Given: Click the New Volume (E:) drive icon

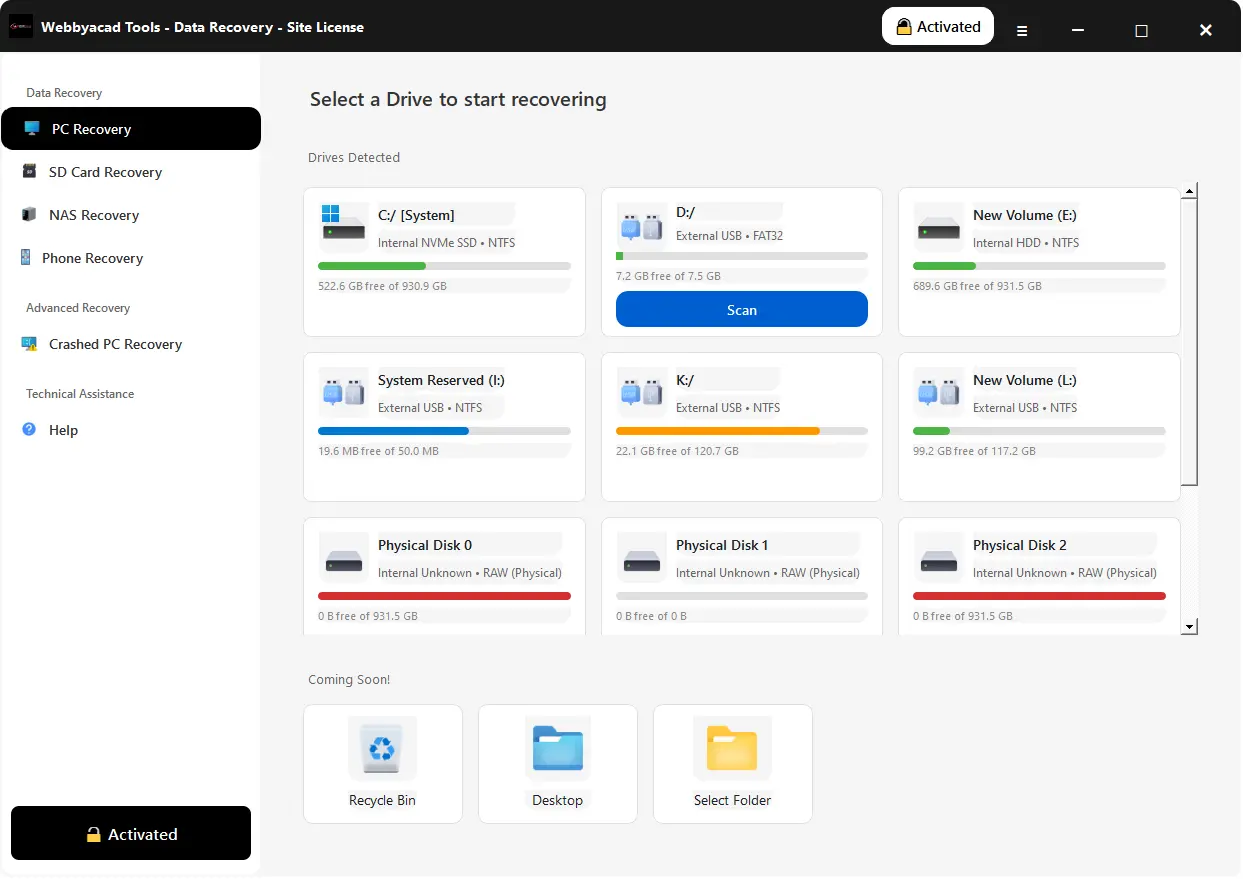Looking at the screenshot, I should pos(938,228).
